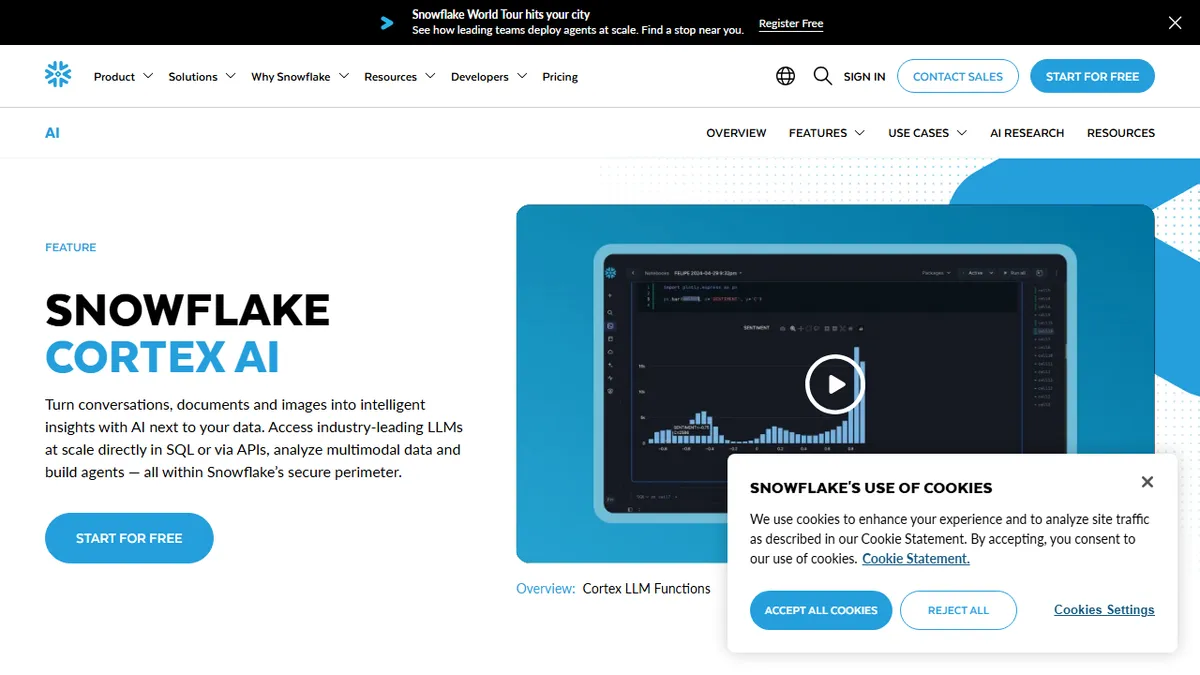The height and width of the screenshot is (675, 1200).
Task: Open the language globe icon
Action: pyautogui.click(x=786, y=76)
